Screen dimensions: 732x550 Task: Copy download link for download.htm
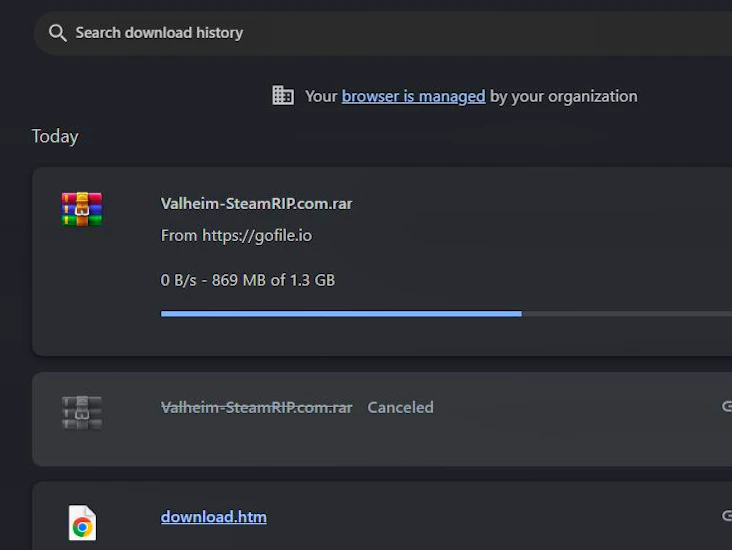point(726,516)
